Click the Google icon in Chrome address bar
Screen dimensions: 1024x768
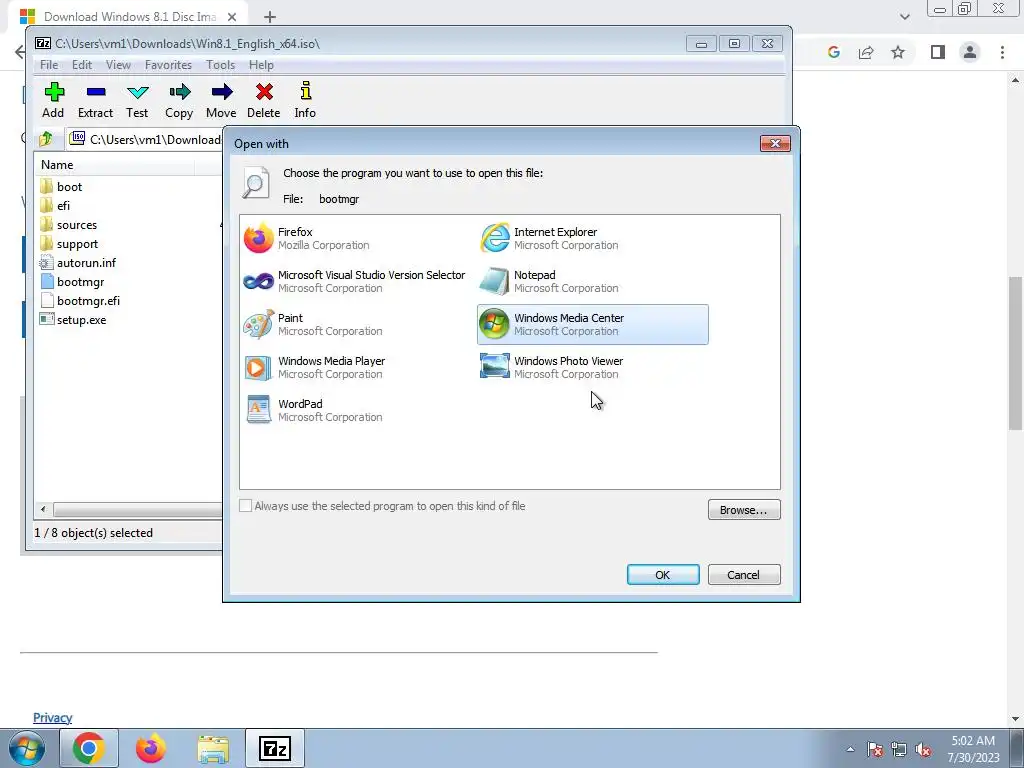pyautogui.click(x=833, y=52)
